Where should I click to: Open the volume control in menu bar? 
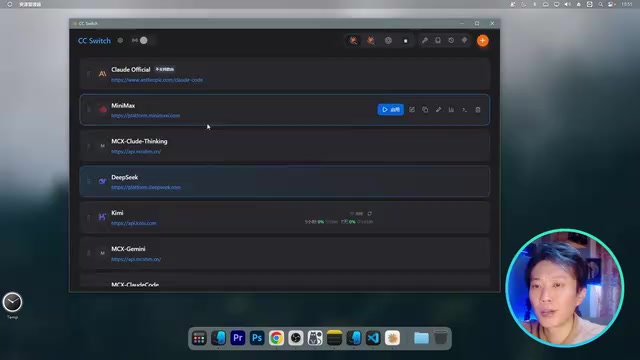point(567,4)
